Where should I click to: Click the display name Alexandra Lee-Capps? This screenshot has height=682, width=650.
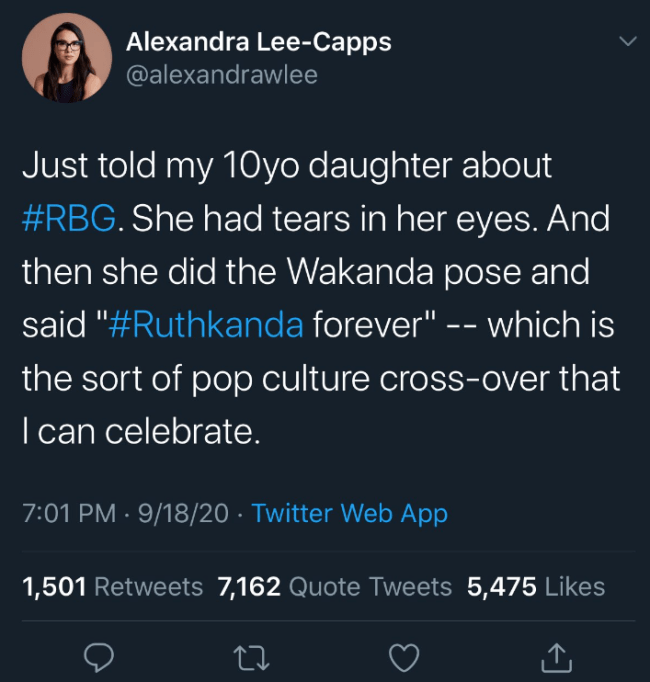[259, 42]
